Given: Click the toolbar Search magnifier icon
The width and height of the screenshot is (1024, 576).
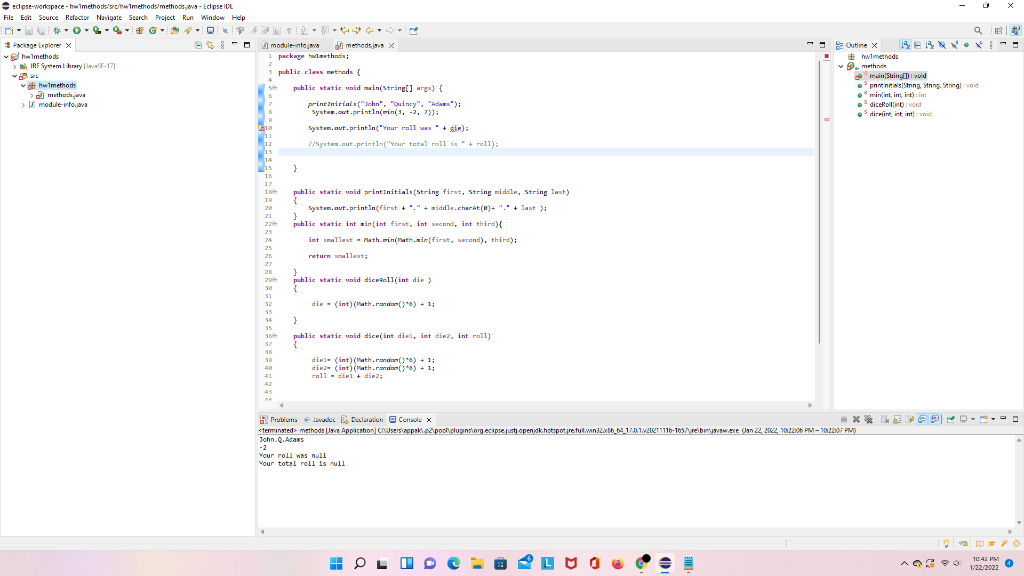Looking at the screenshot, I should (x=978, y=30).
